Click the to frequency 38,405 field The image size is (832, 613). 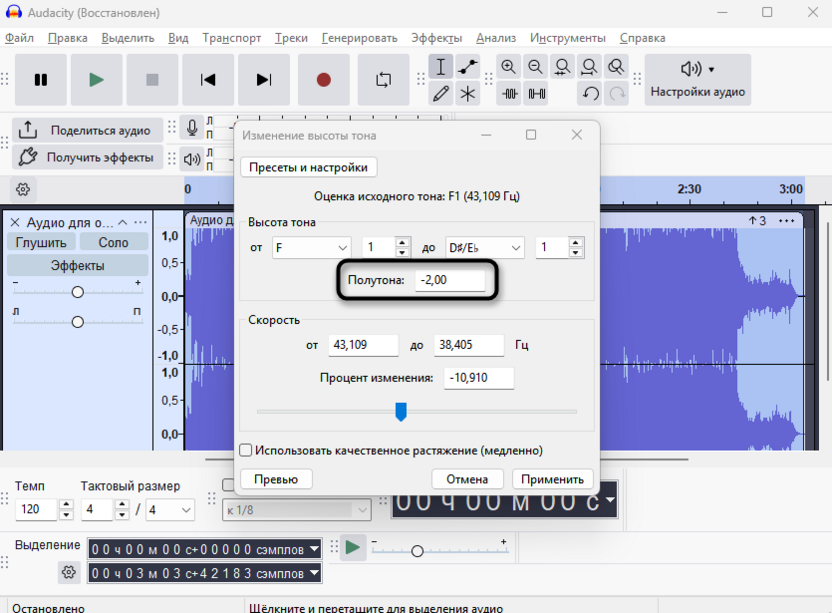click(x=469, y=345)
